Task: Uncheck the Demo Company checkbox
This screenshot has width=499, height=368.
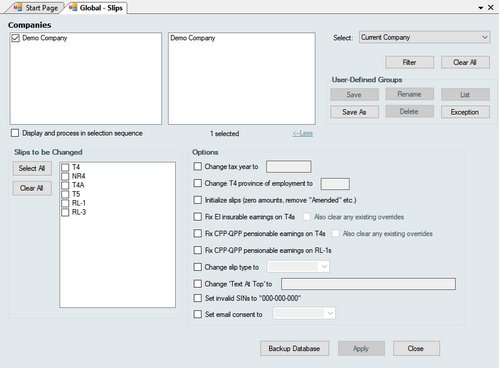Action: tap(15, 38)
